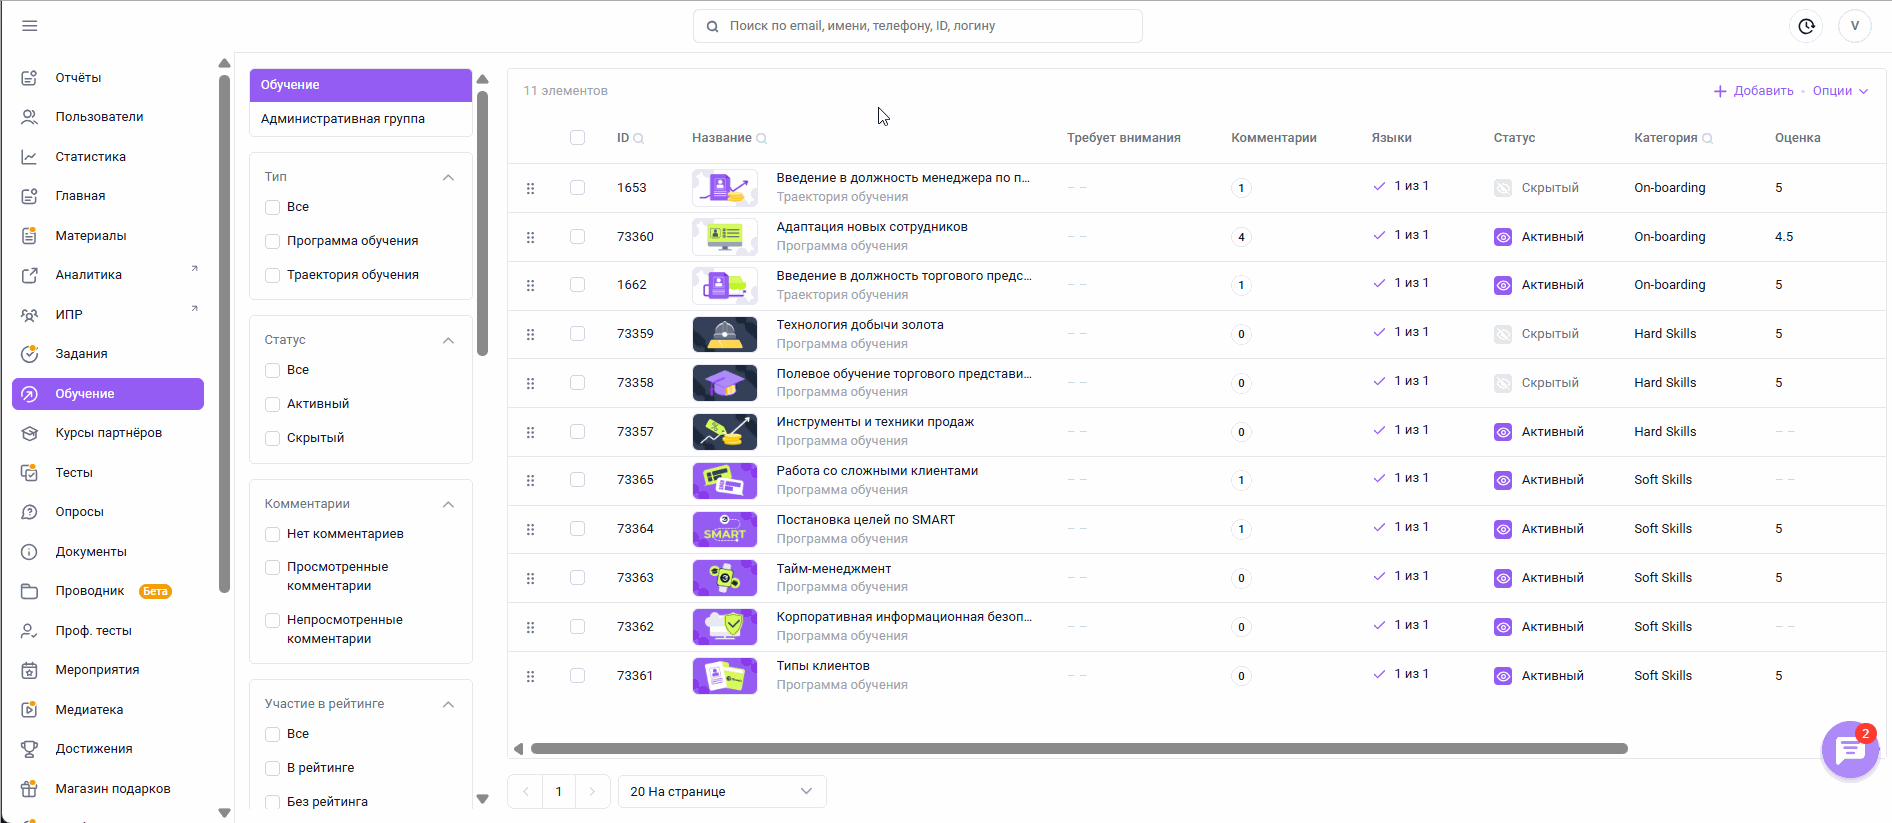This screenshot has height=823, width=1892.
Task: Click drag handle of row 1653
Action: click(x=530, y=188)
